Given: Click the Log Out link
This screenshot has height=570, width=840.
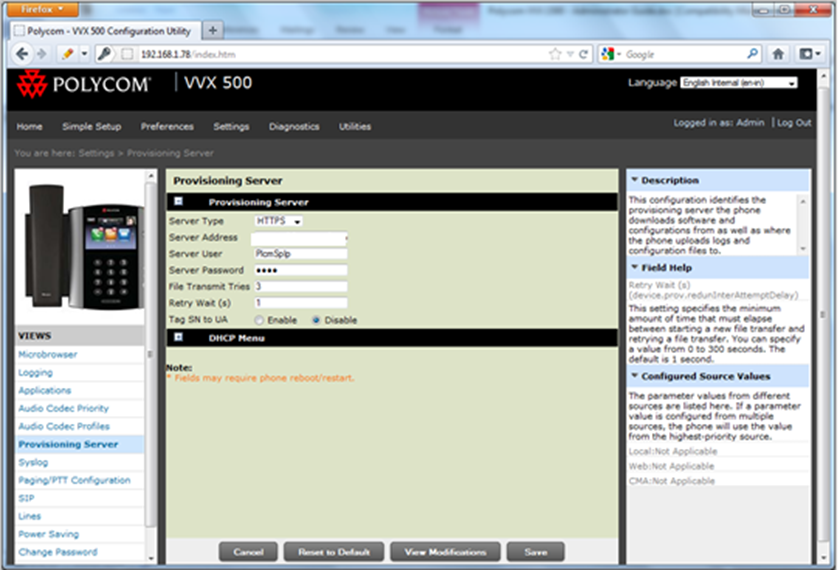Looking at the screenshot, I should click(794, 123).
